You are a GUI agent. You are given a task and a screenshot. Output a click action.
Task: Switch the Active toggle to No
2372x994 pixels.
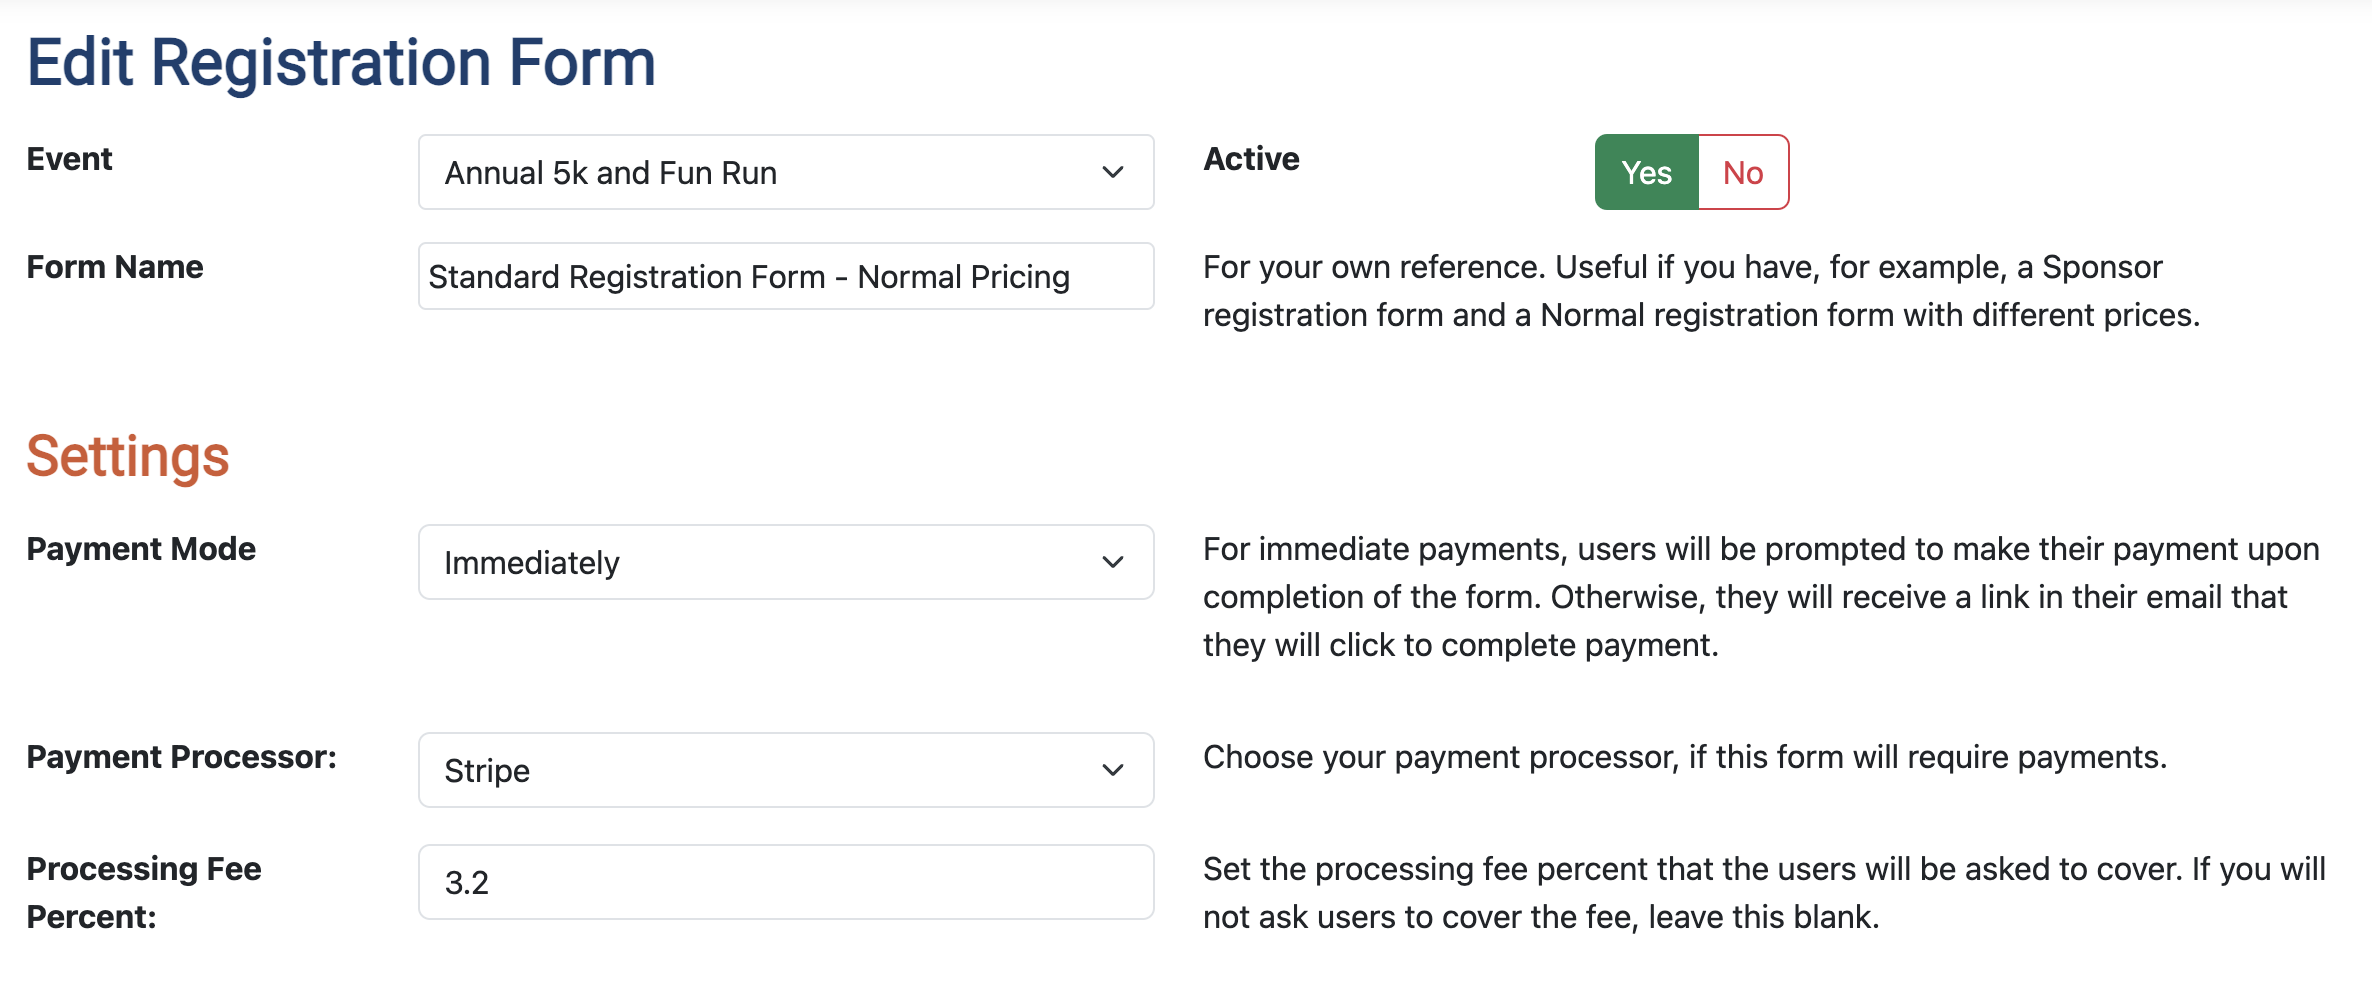pyautogui.click(x=1742, y=172)
